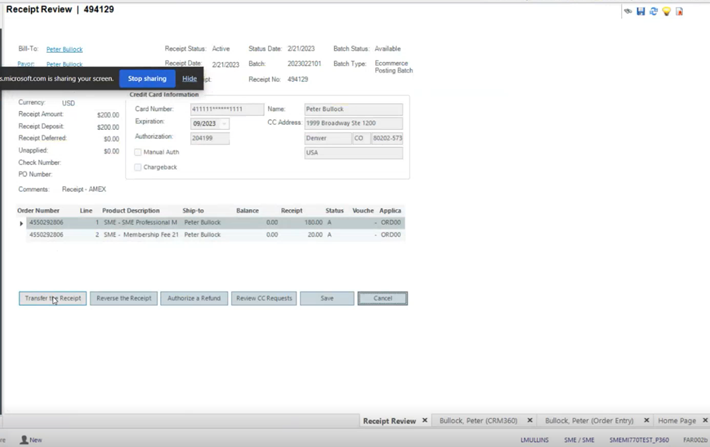Screen dimensions: 710x447
Task: Open Payor Peter Bullock link
Action: tap(64, 64)
